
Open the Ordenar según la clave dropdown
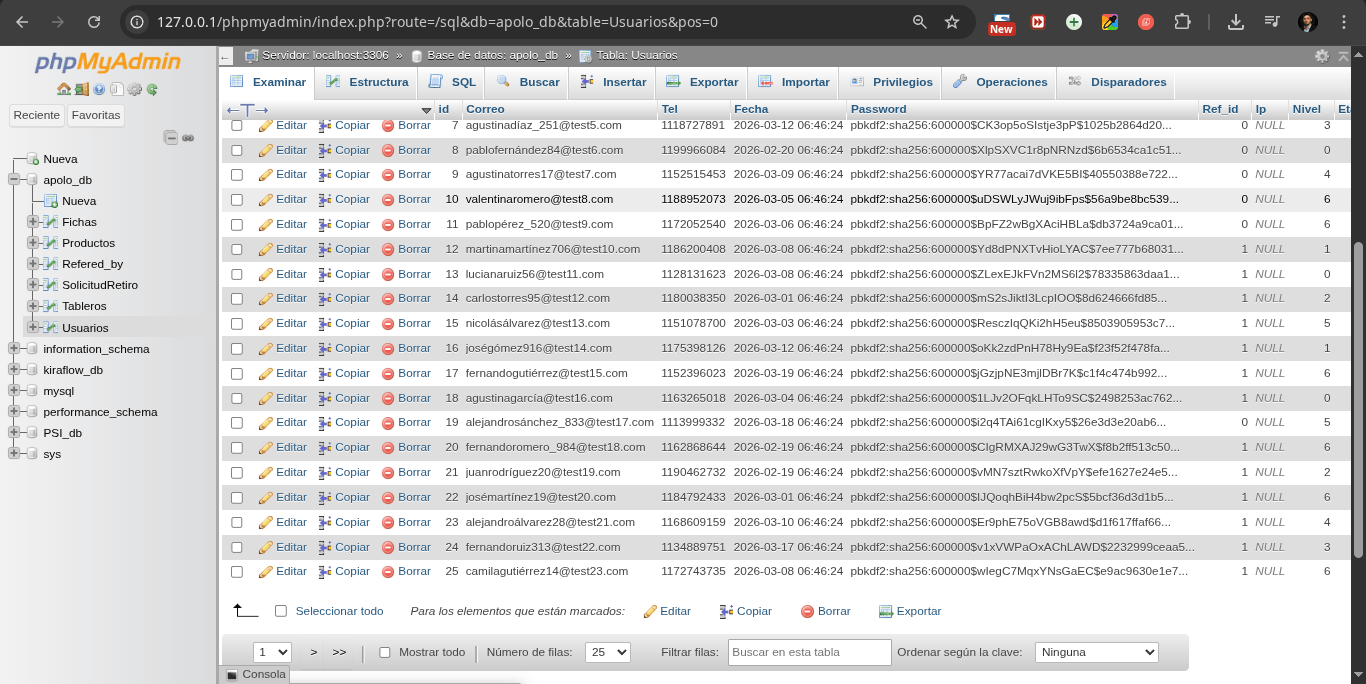click(x=1096, y=651)
